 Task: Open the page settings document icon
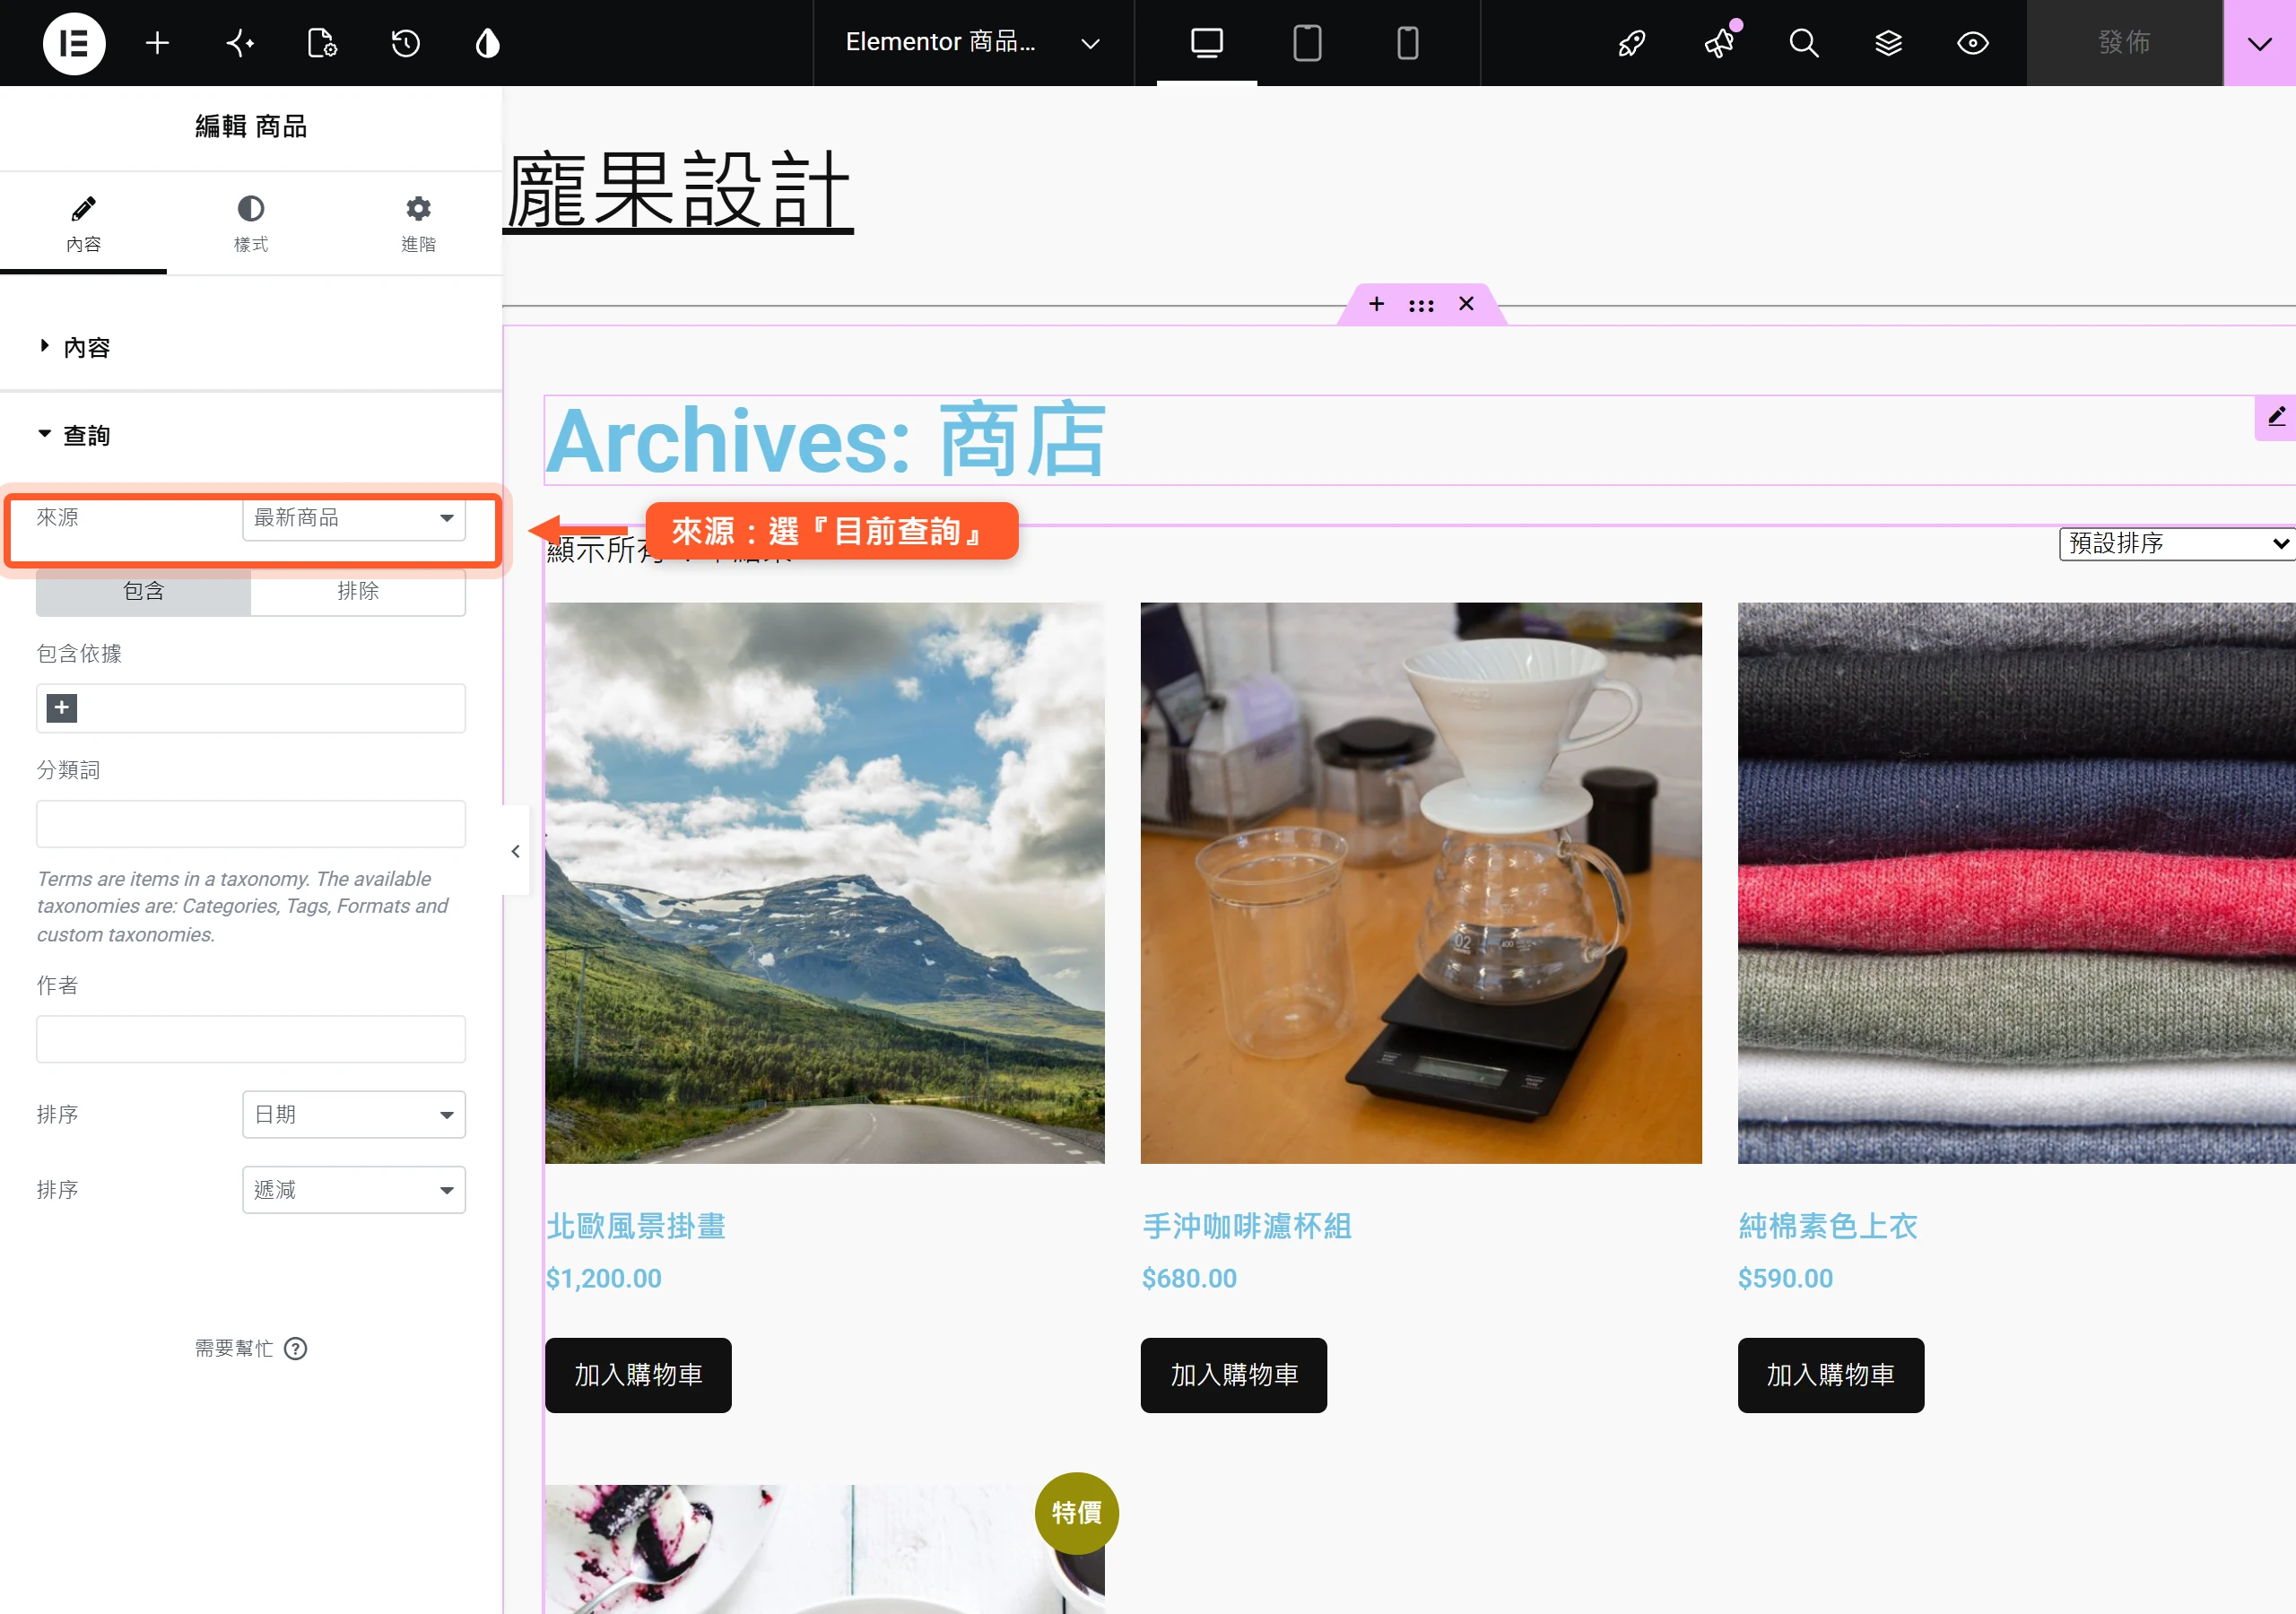(322, 43)
